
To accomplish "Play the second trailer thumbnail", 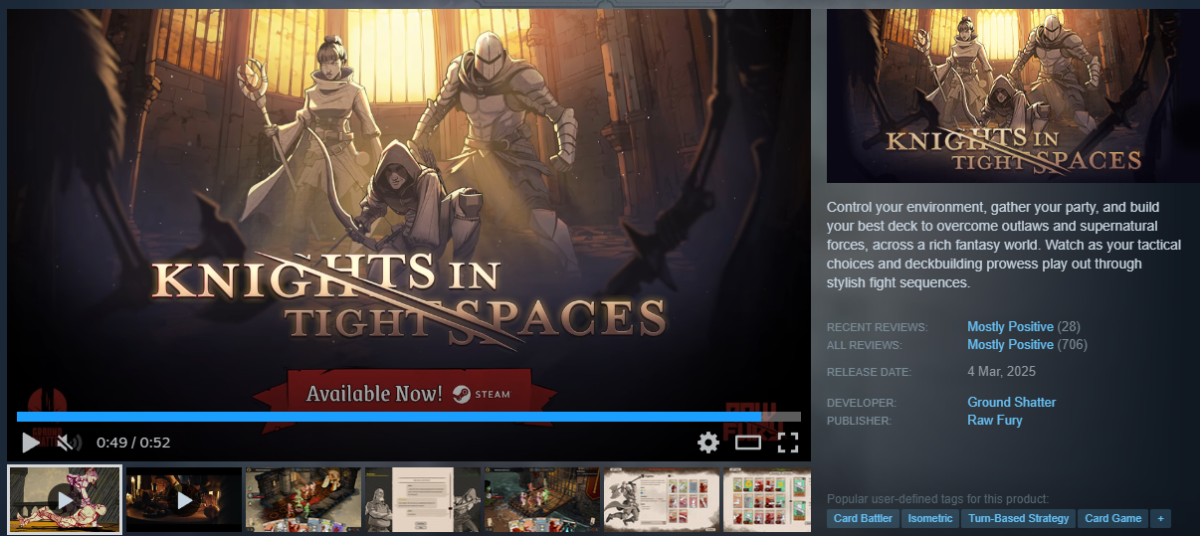I will click(x=184, y=499).
